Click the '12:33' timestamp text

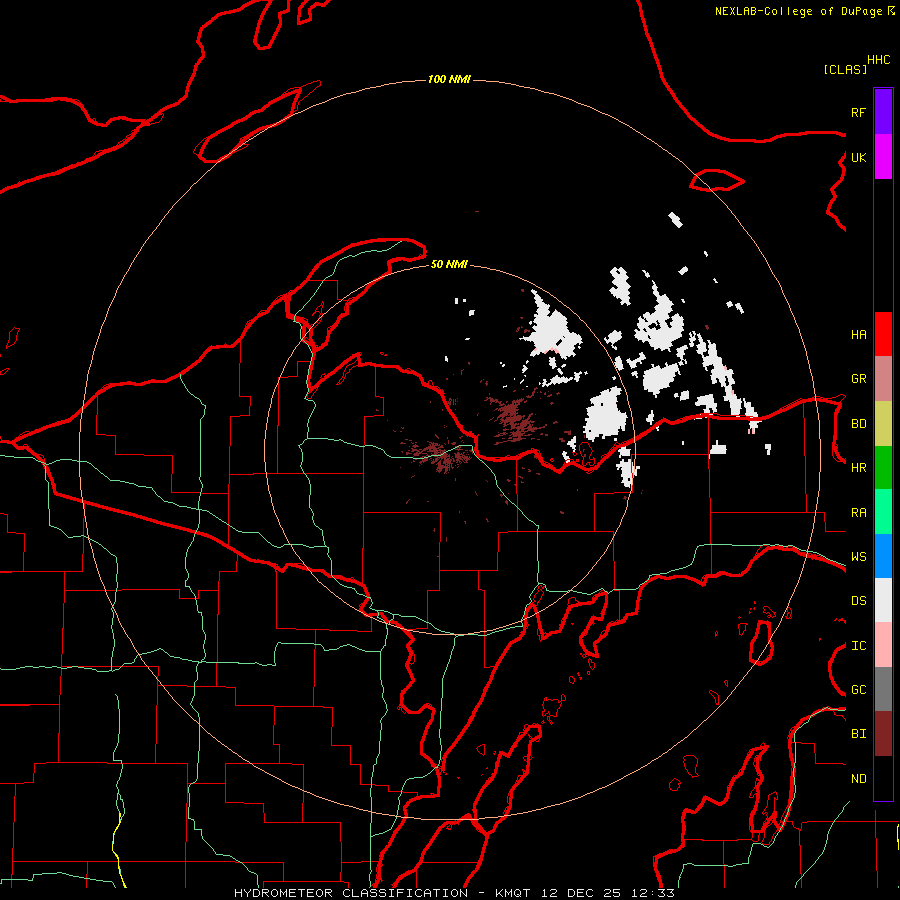[653, 893]
